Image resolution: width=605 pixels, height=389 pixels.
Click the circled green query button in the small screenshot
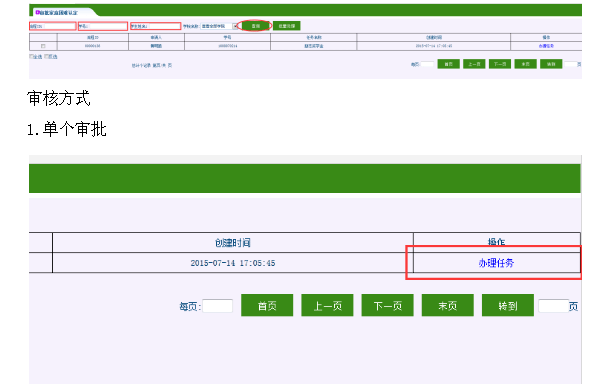tap(256, 26)
